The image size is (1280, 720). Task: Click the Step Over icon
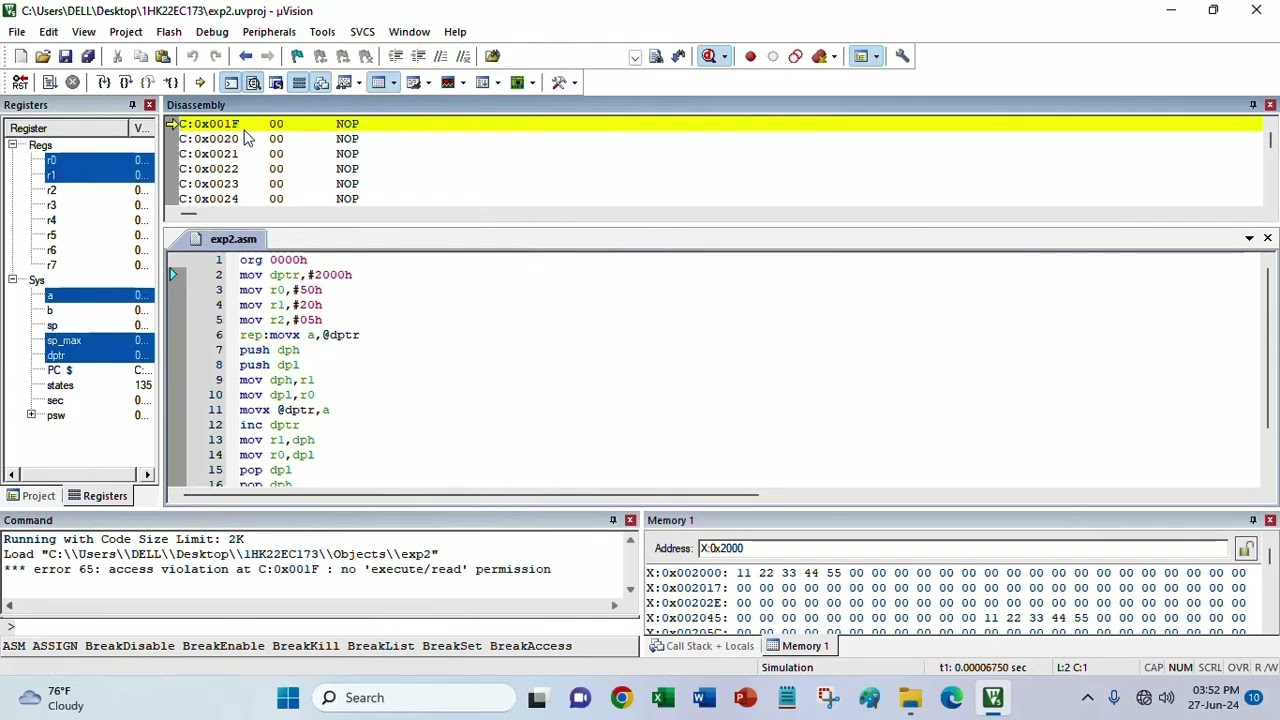[125, 82]
